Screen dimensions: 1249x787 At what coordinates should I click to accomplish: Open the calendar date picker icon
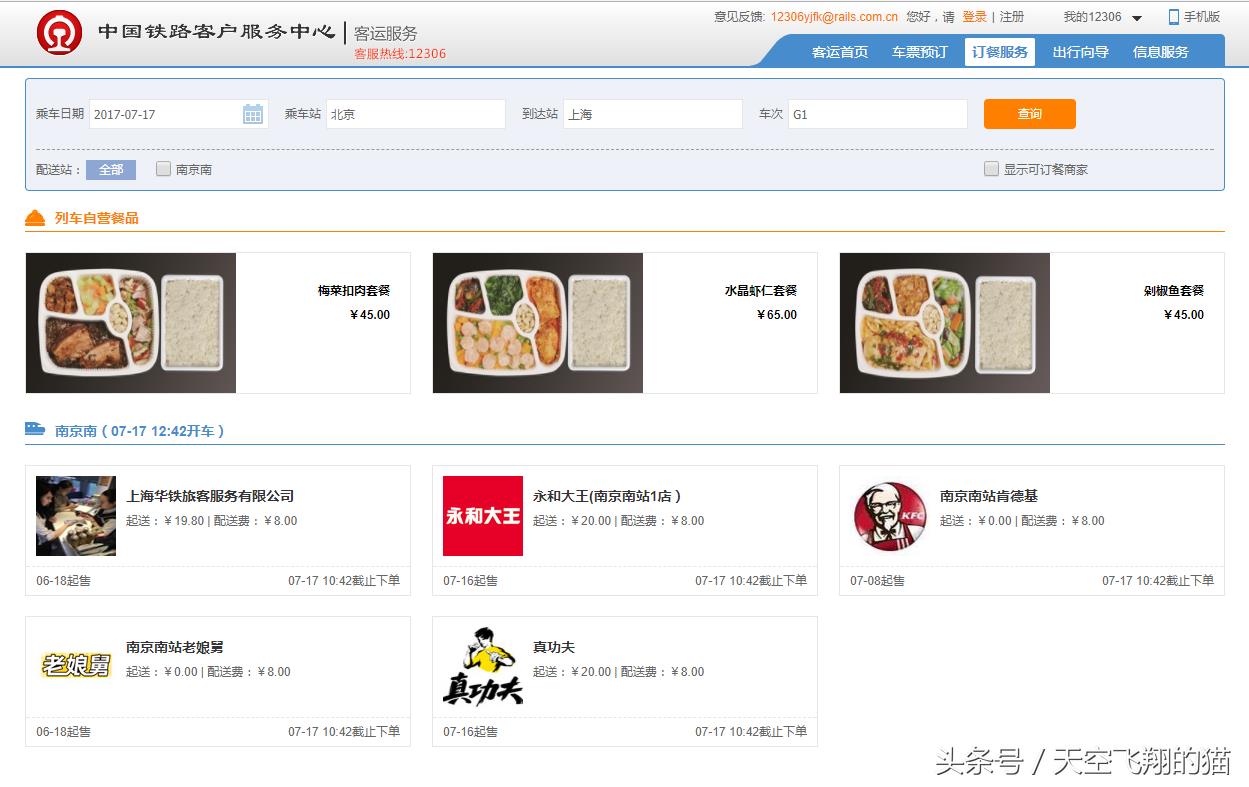point(253,114)
